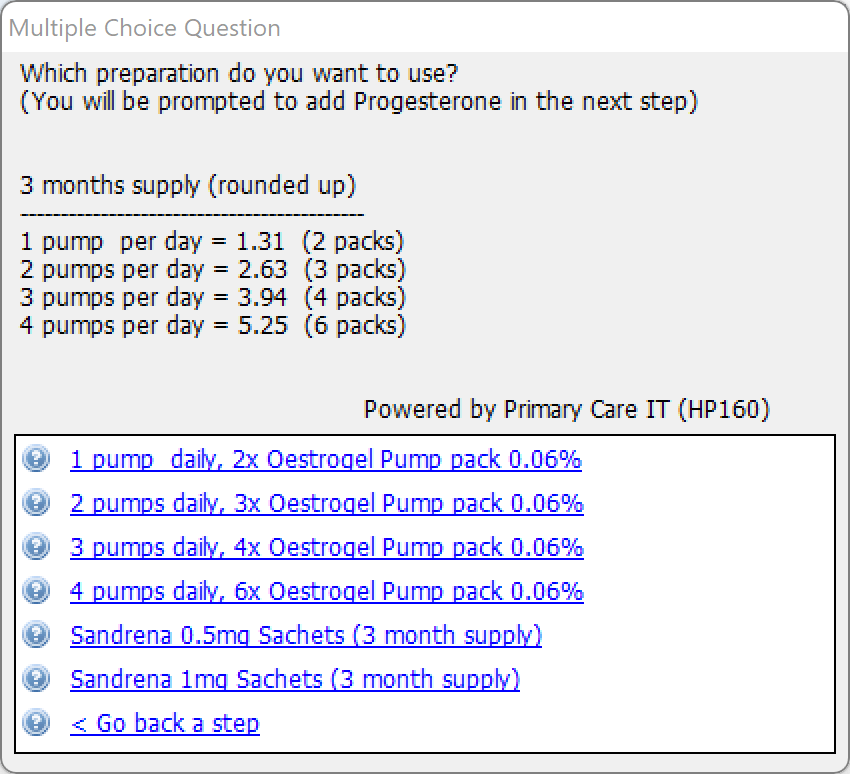
Task: Select 2 pumps daily, 3x Oestrogel option
Action: point(326,504)
